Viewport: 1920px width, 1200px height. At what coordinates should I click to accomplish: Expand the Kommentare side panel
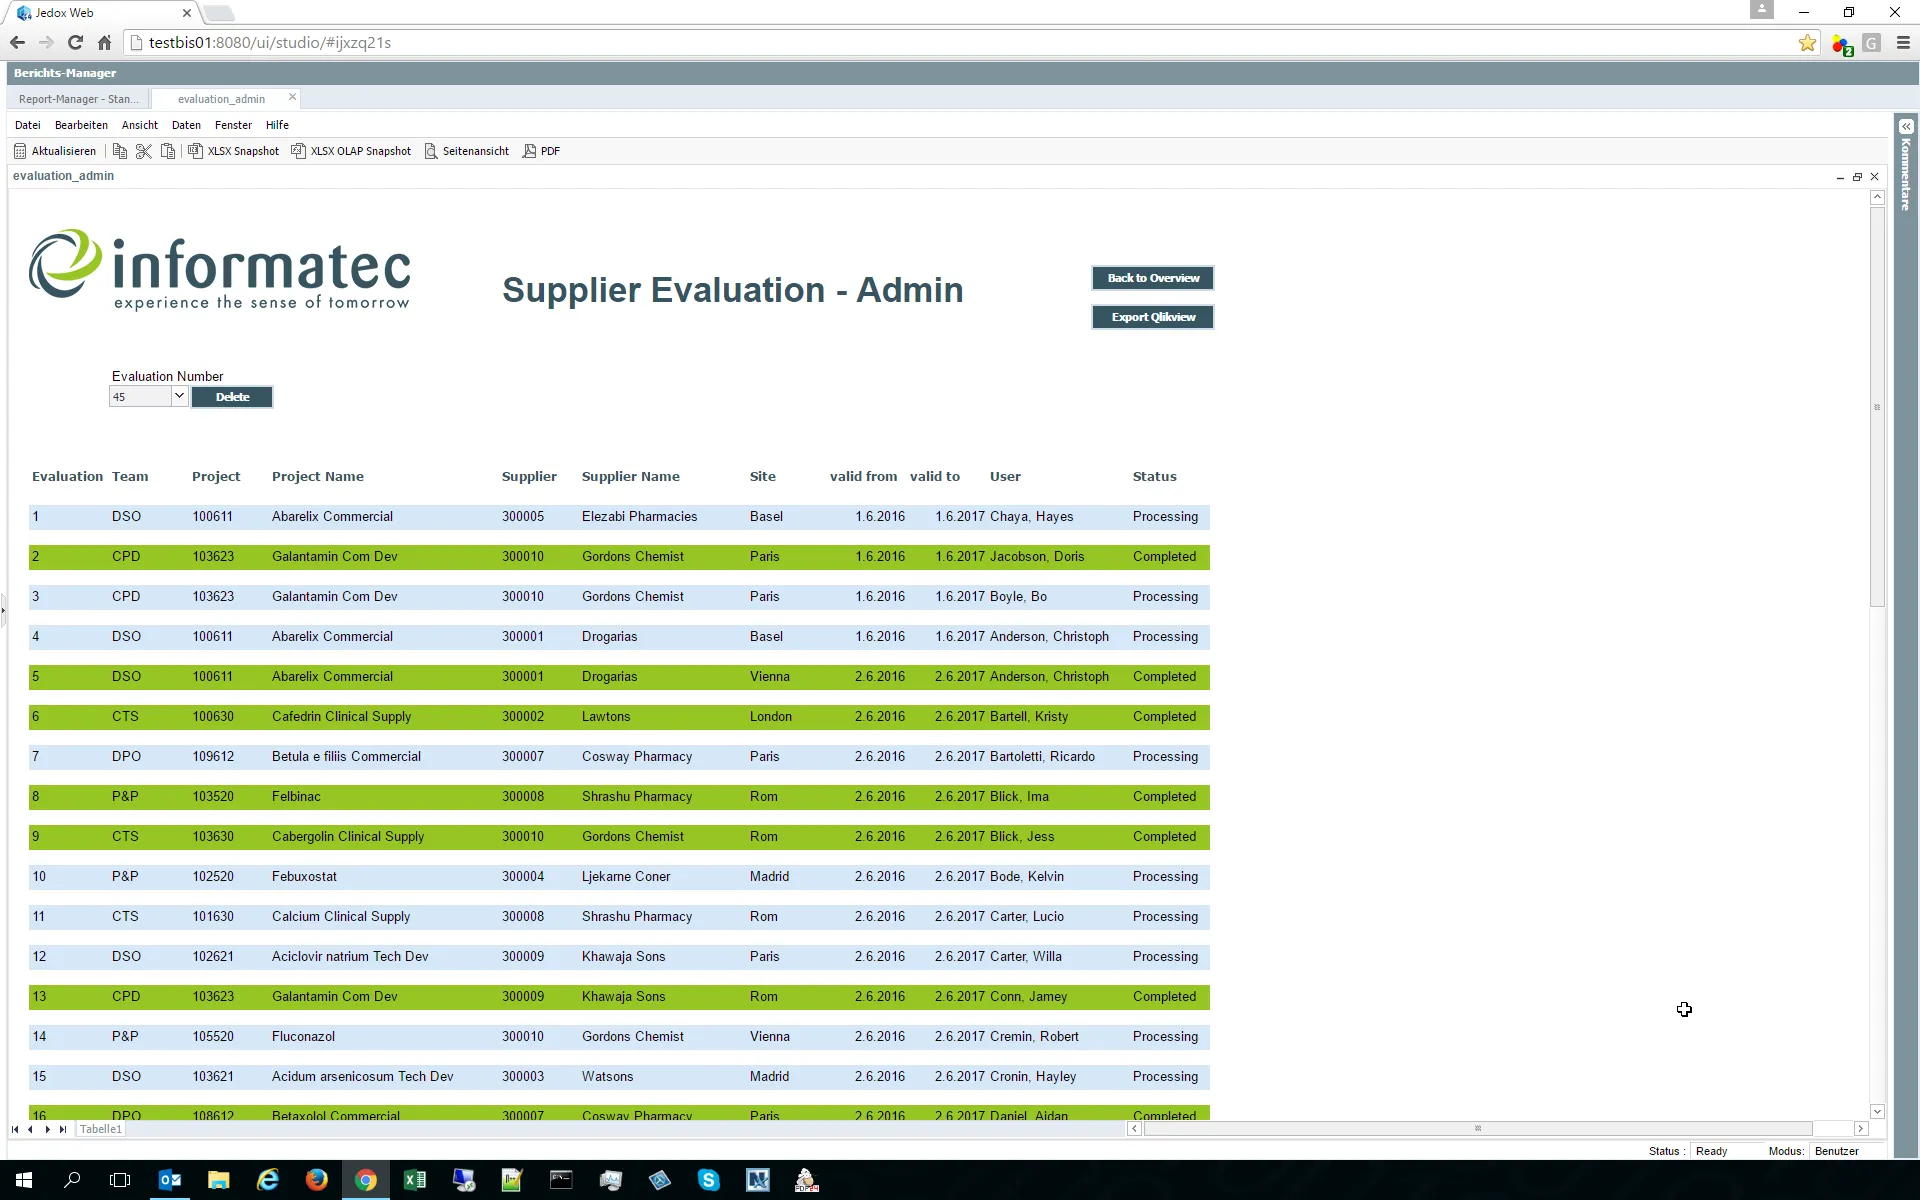[x=1906, y=127]
